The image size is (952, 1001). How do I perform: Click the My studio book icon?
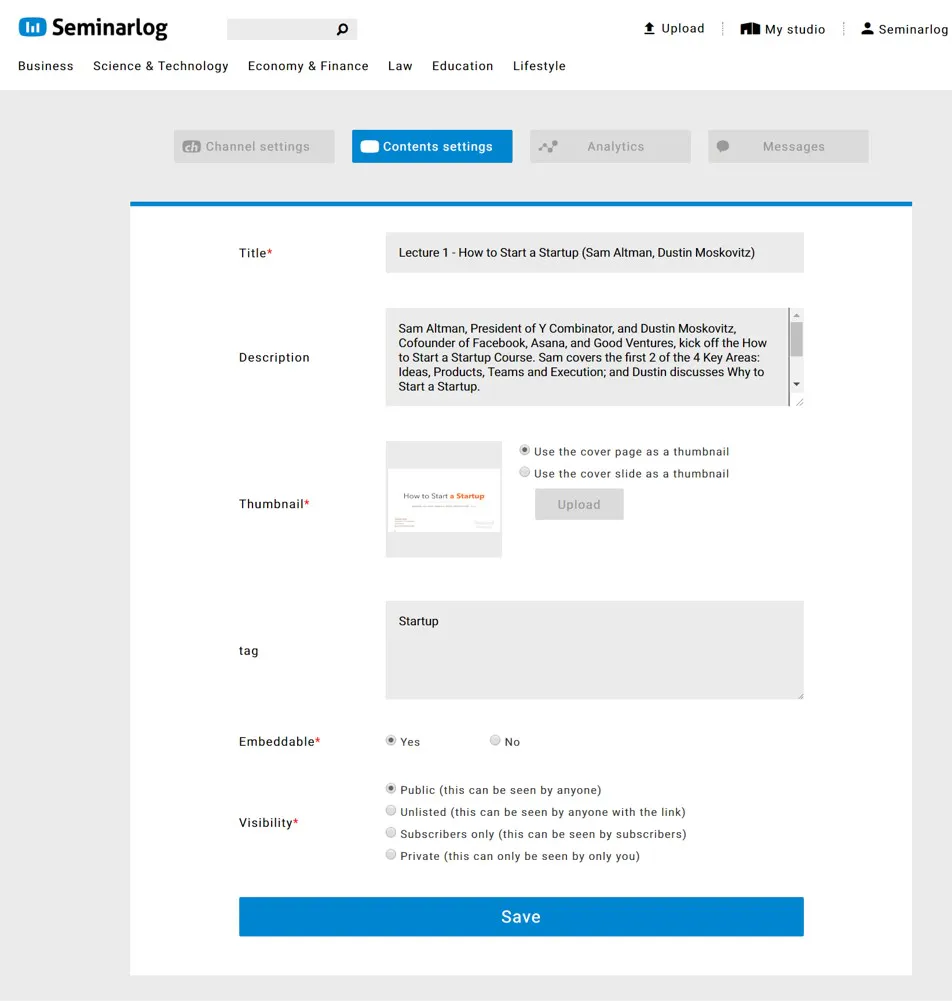(x=750, y=29)
